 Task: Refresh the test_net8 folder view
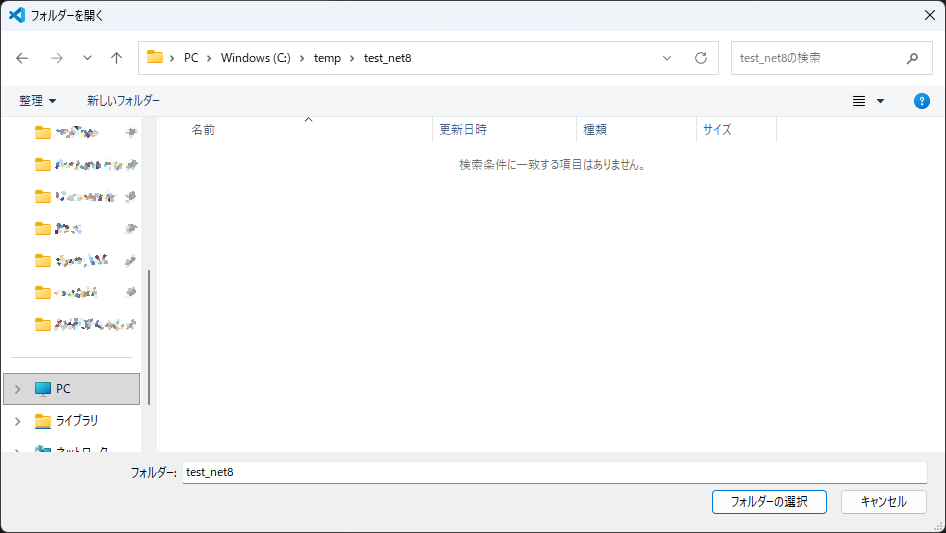700,58
